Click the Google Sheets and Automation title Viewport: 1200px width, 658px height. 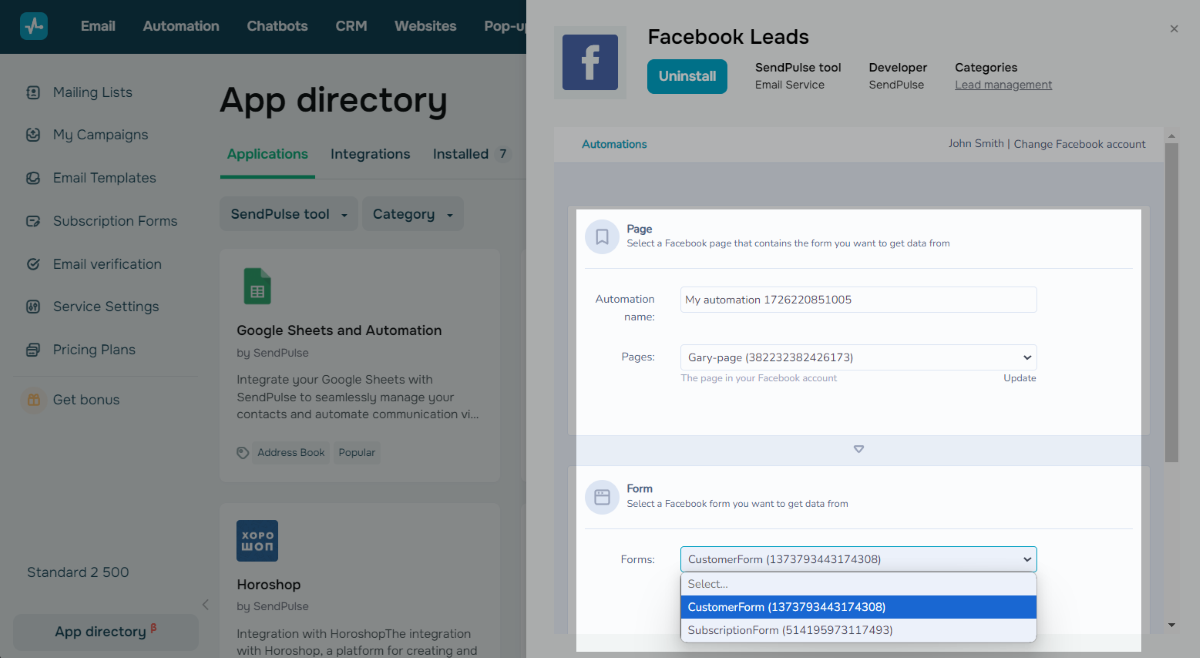click(x=339, y=330)
